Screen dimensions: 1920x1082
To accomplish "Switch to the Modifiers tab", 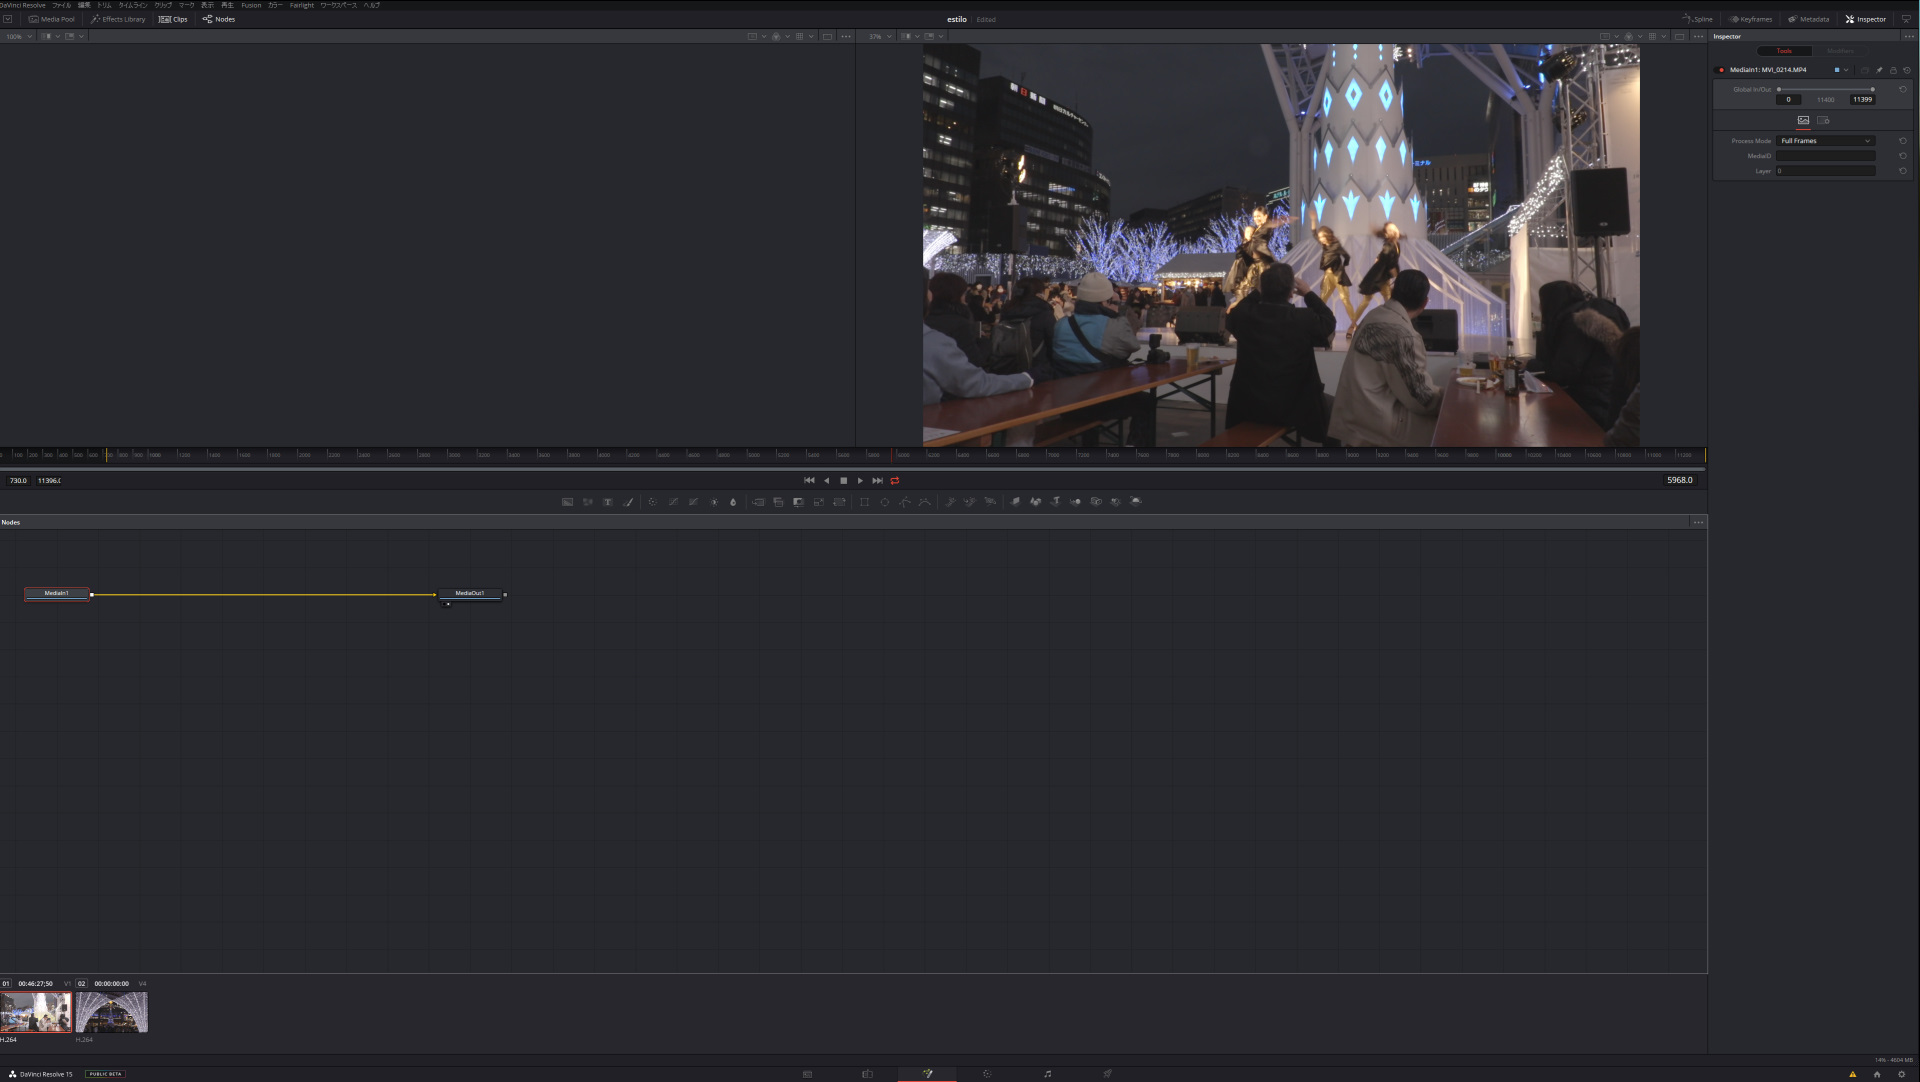I will 1840,51.
